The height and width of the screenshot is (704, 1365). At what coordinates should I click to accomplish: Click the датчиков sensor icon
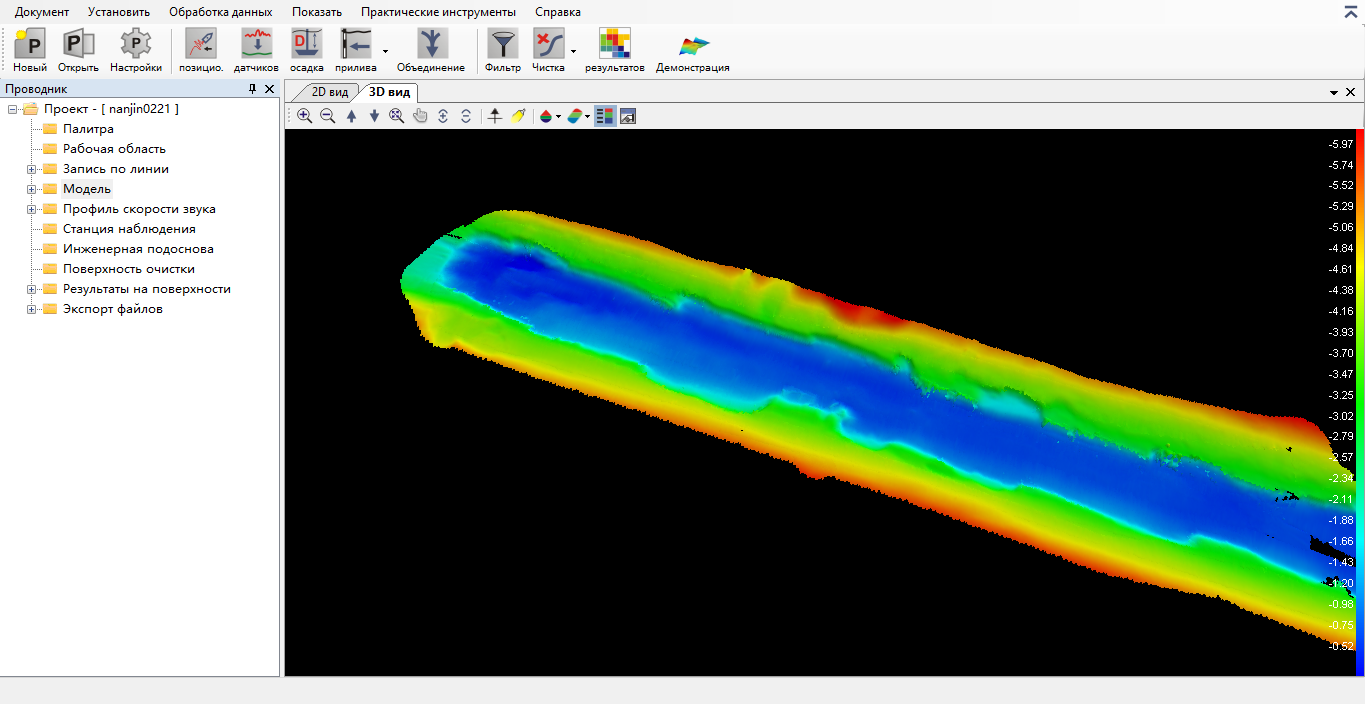[x=257, y=45]
